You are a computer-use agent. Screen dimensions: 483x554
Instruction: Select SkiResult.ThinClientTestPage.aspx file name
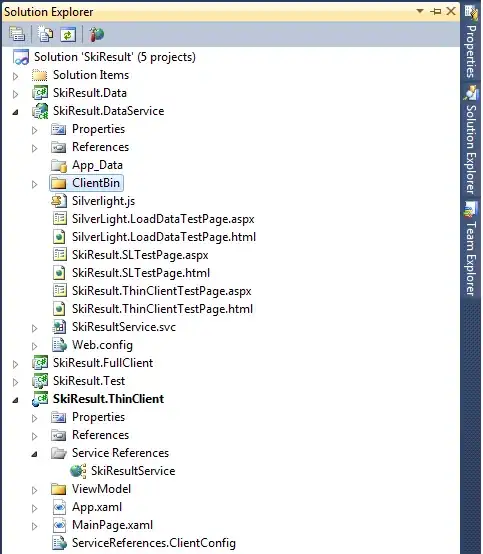[161, 291]
